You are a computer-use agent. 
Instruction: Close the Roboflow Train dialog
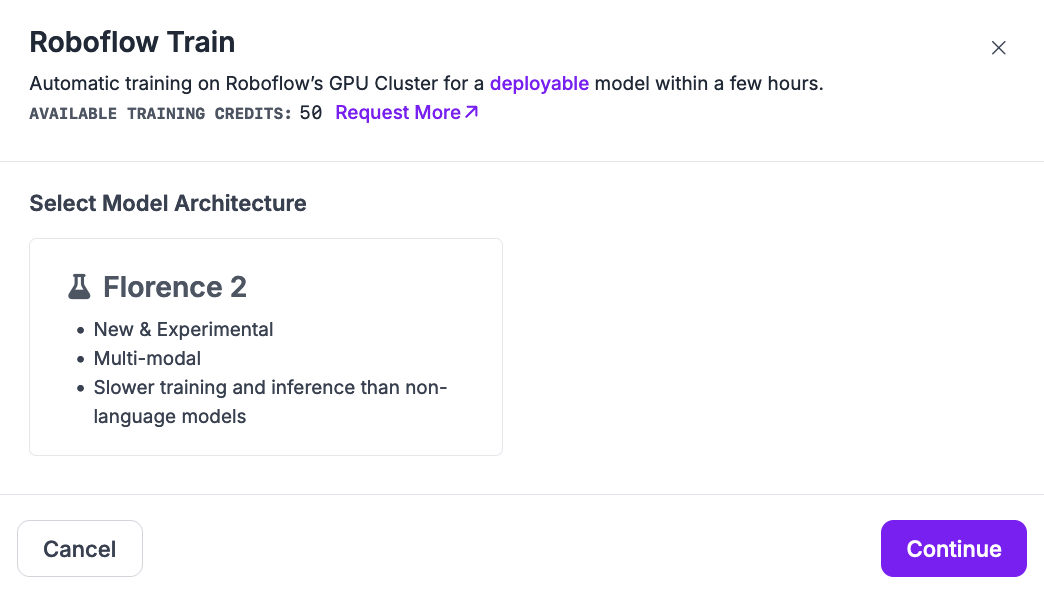pos(998,48)
